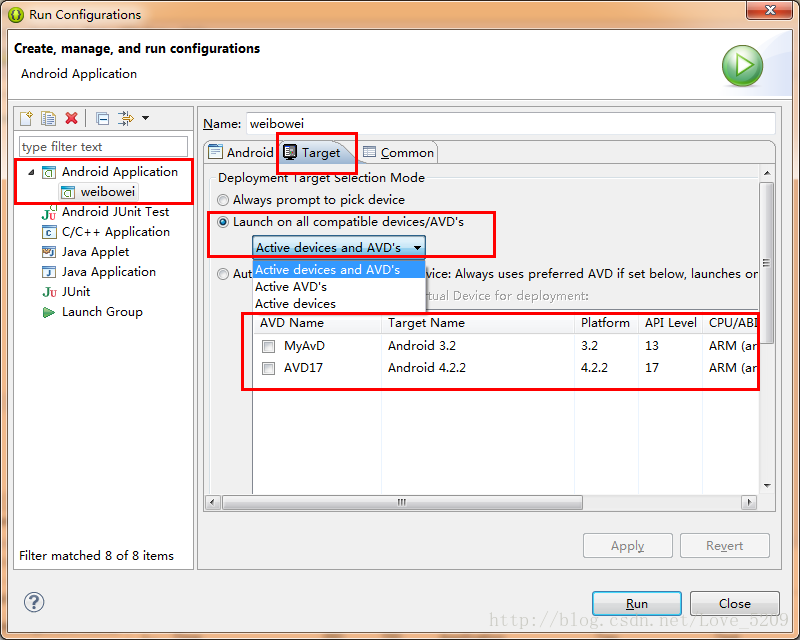Image resolution: width=800 pixels, height=640 pixels.
Task: Collapse all configurations icon in toolbar
Action: point(103,118)
